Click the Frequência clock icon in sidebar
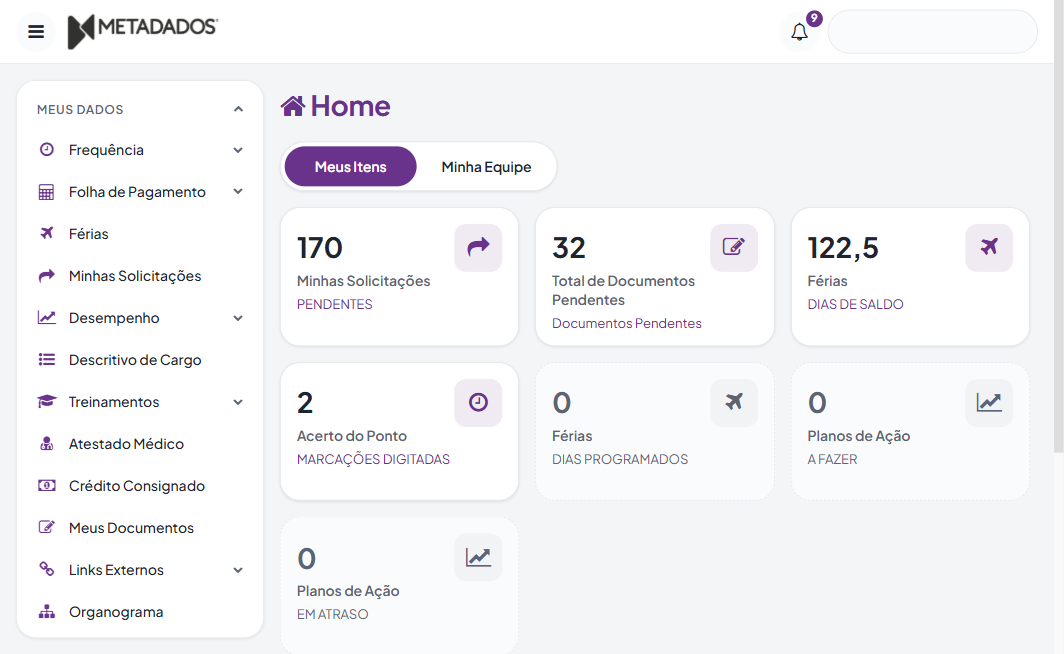 (x=46, y=149)
